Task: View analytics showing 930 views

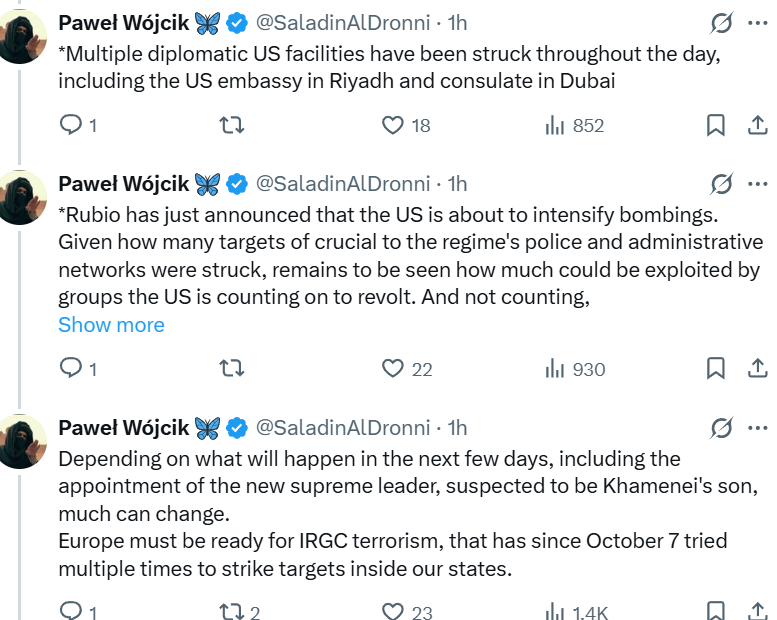Action: [555, 369]
